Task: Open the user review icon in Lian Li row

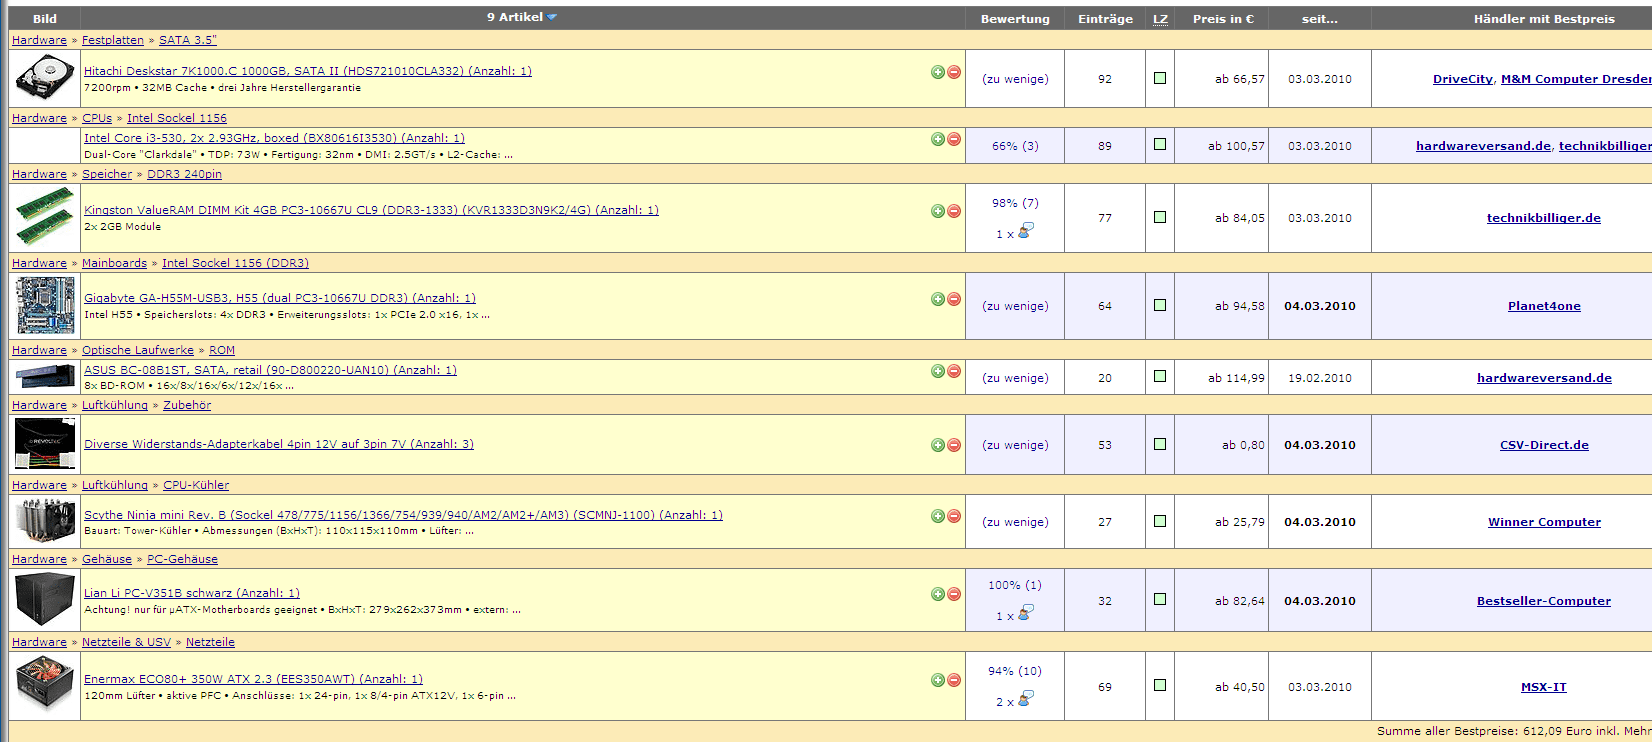Action: 1026,613
